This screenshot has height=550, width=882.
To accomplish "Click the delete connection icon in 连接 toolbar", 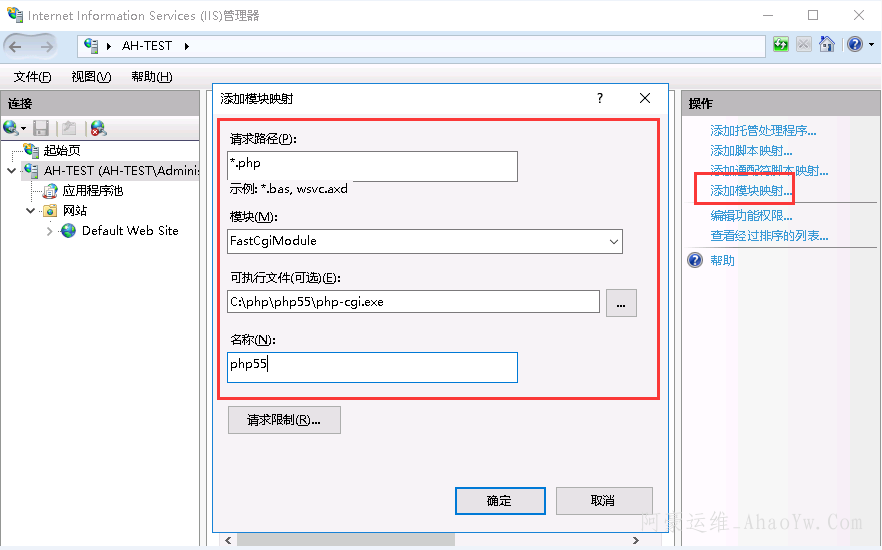I will (x=97, y=128).
